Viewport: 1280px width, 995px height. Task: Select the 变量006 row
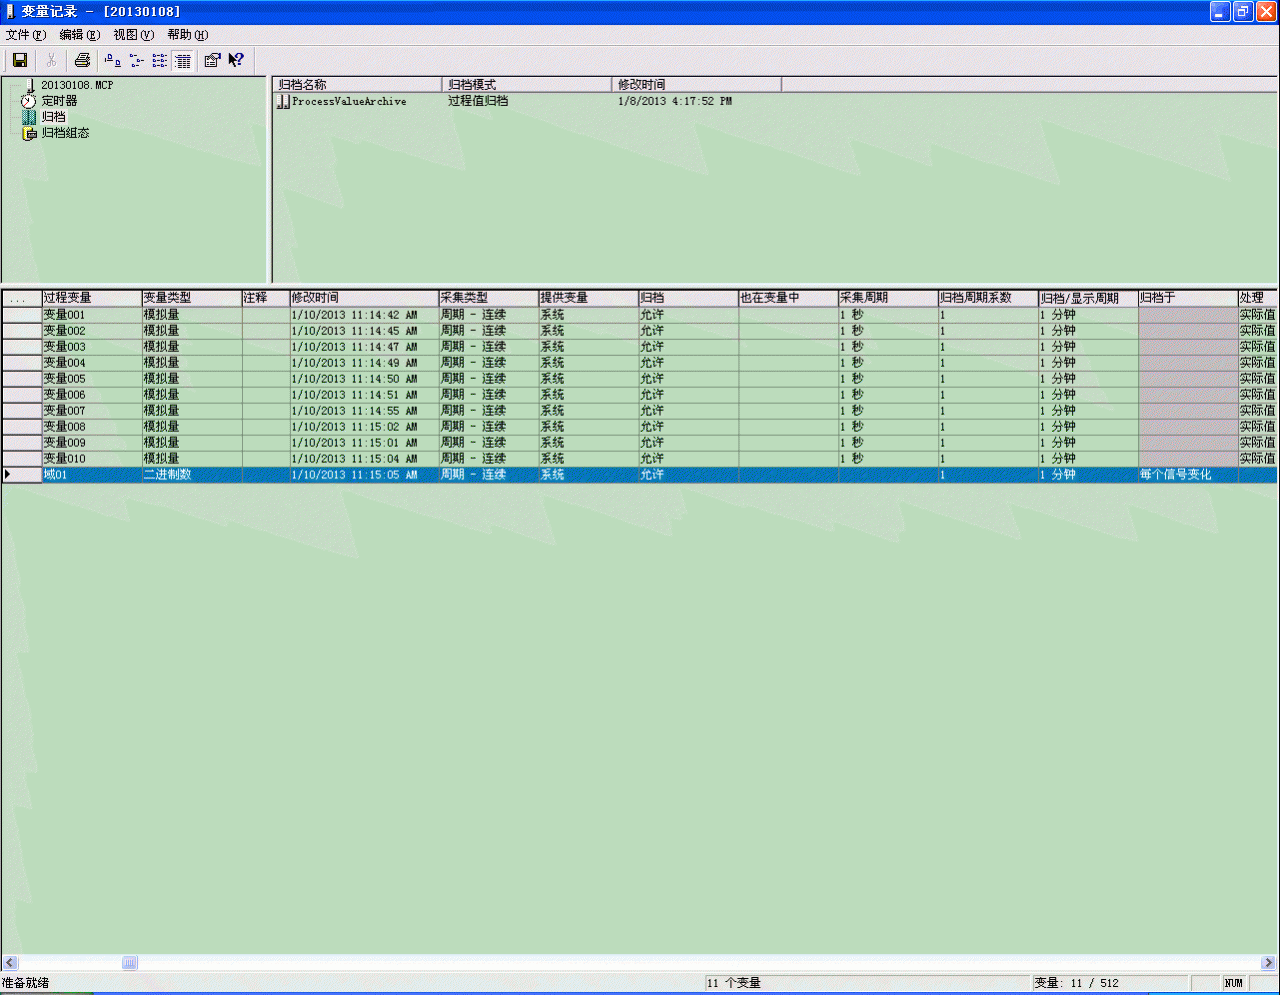pyautogui.click(x=639, y=394)
